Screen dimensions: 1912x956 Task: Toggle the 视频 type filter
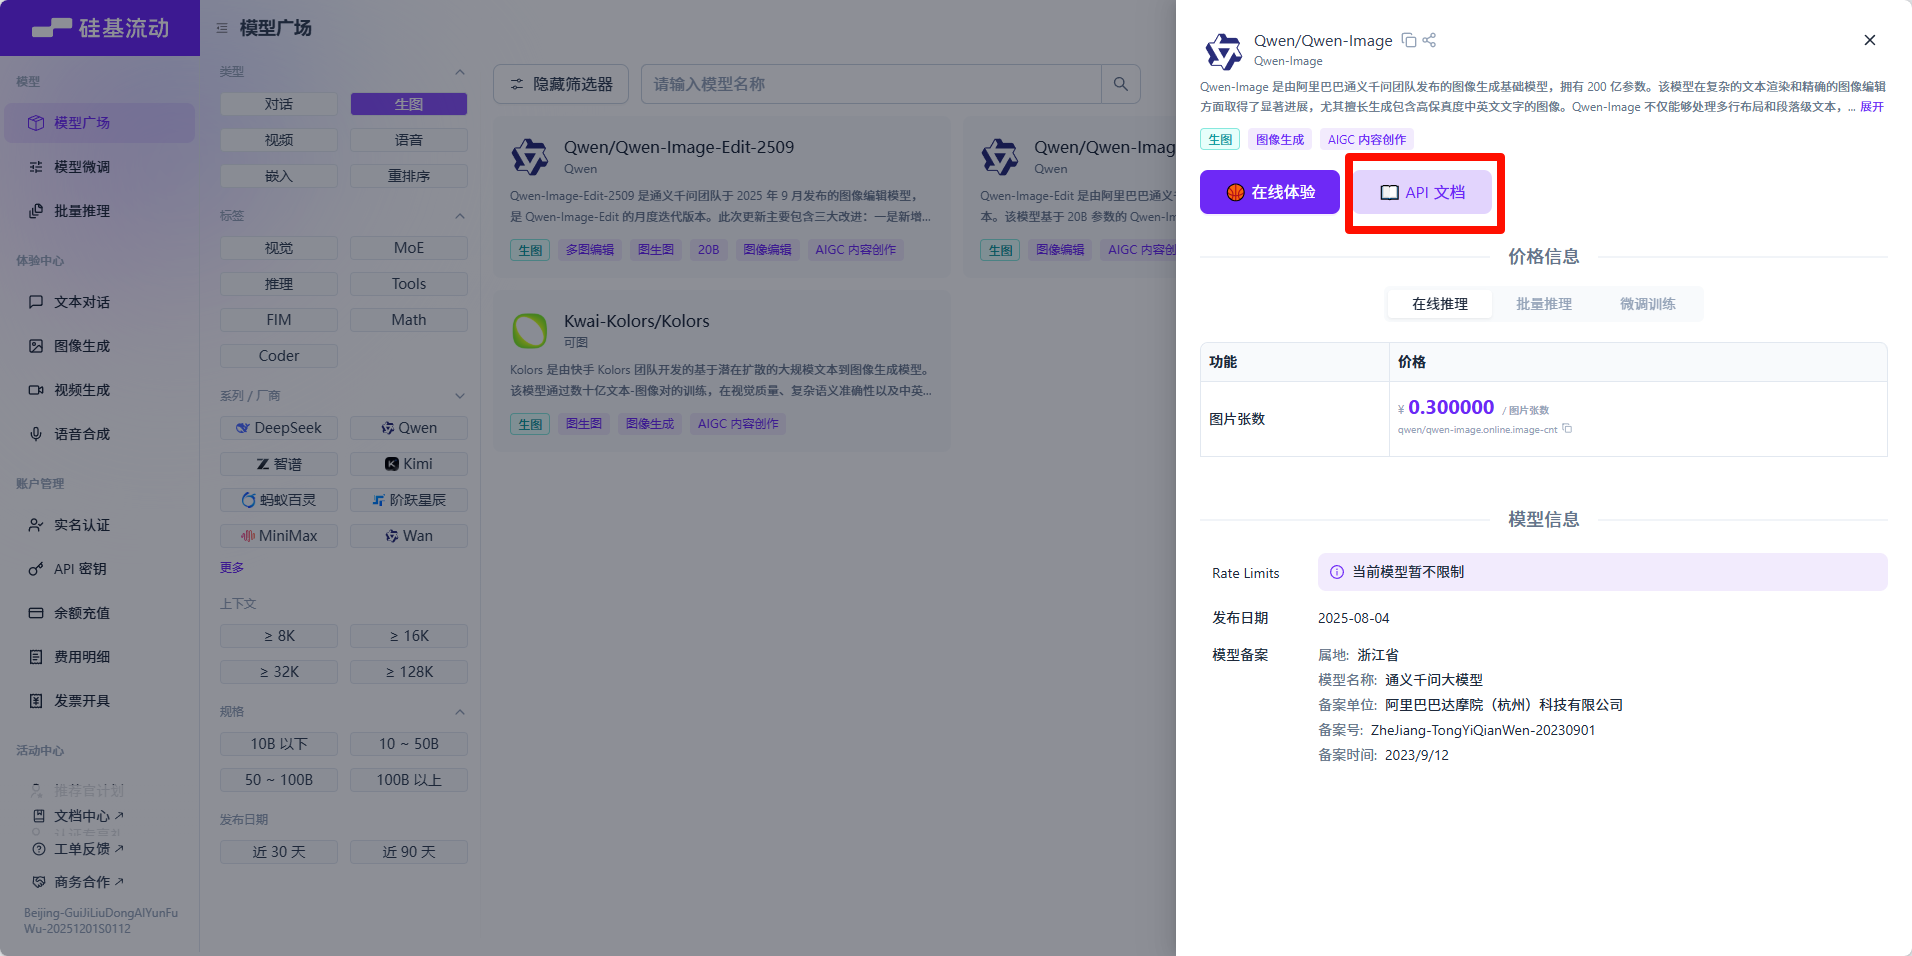[279, 140]
